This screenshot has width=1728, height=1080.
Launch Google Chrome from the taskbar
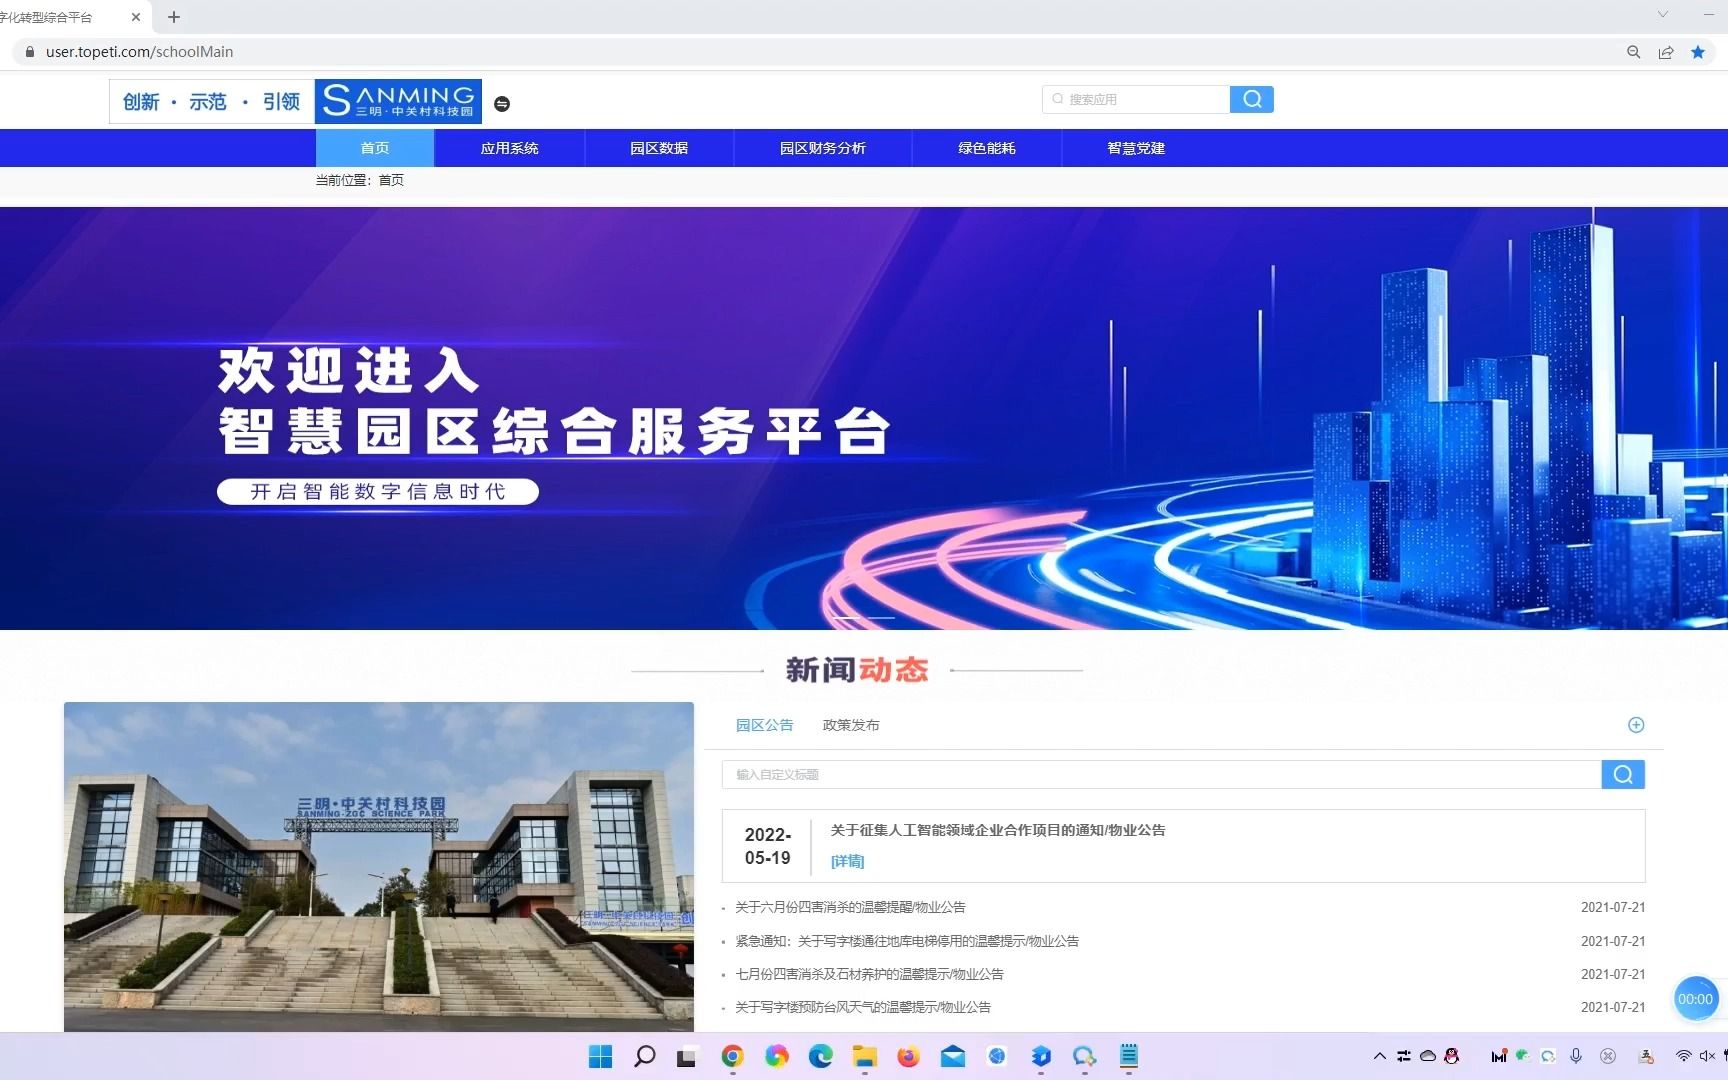[732, 1057]
